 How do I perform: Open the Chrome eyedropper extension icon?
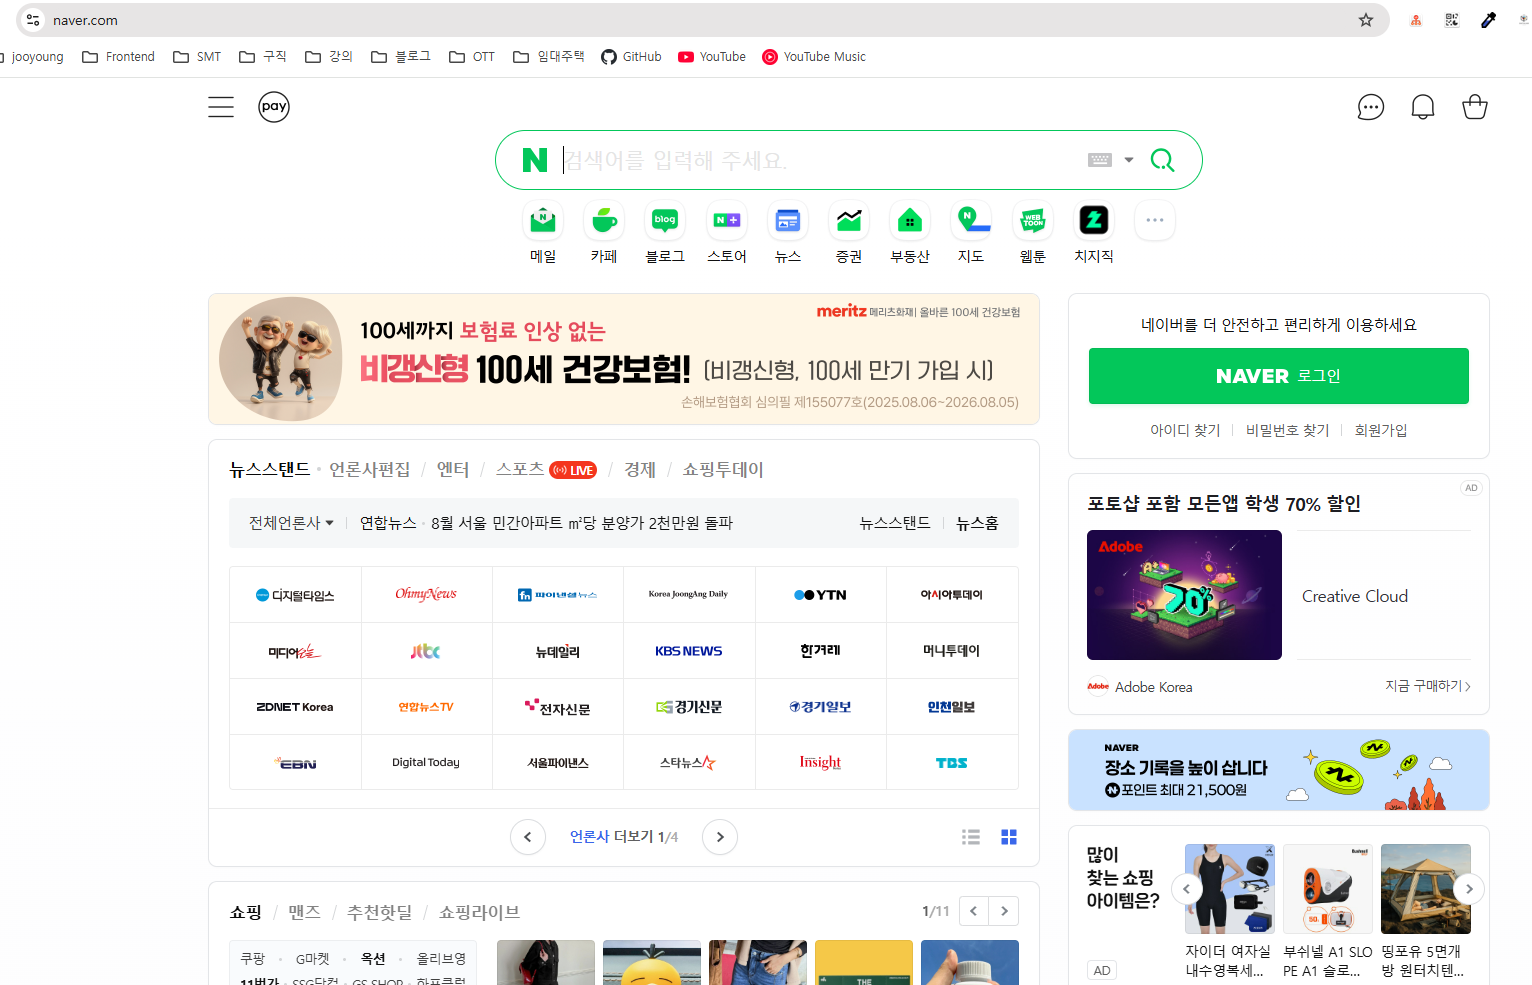coord(1489,20)
